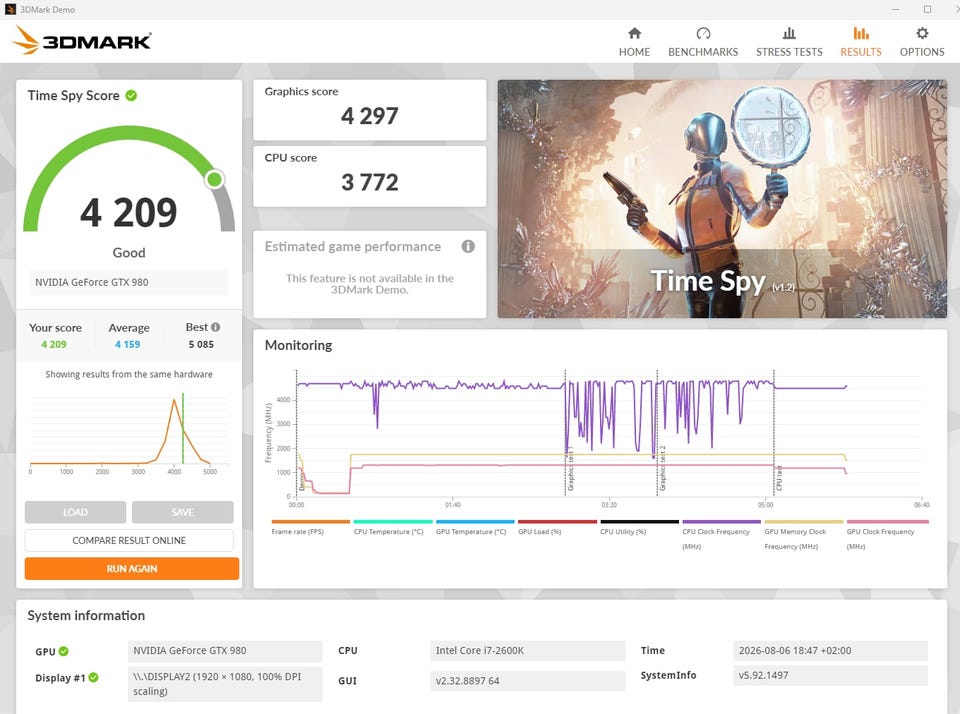Toggle the CPU Clock Frequency legend
This screenshot has height=714, width=960.
coord(721,535)
